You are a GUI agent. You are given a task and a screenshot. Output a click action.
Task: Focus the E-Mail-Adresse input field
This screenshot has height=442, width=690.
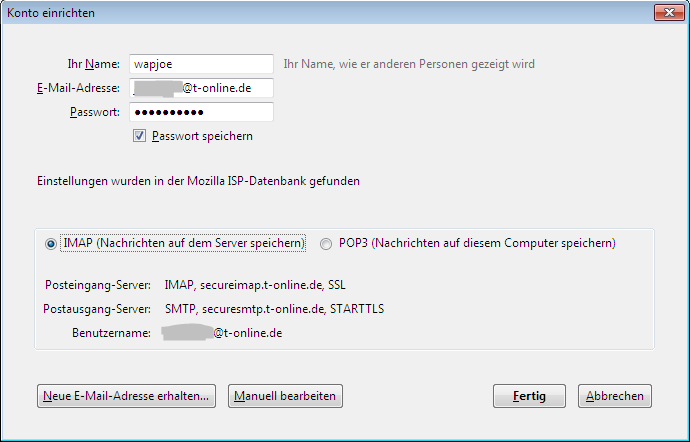coord(201,88)
